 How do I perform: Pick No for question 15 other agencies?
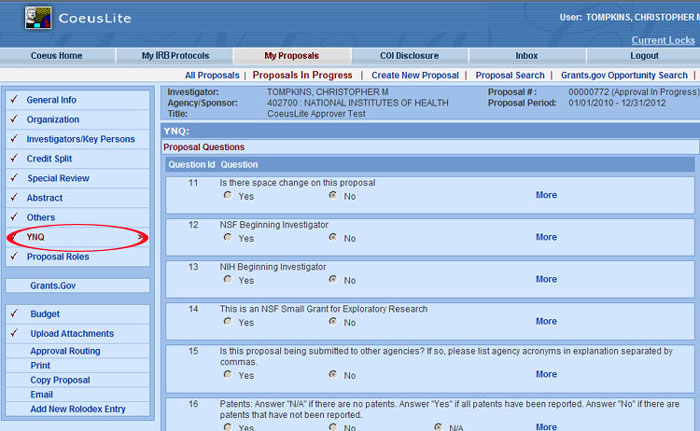tap(332, 375)
